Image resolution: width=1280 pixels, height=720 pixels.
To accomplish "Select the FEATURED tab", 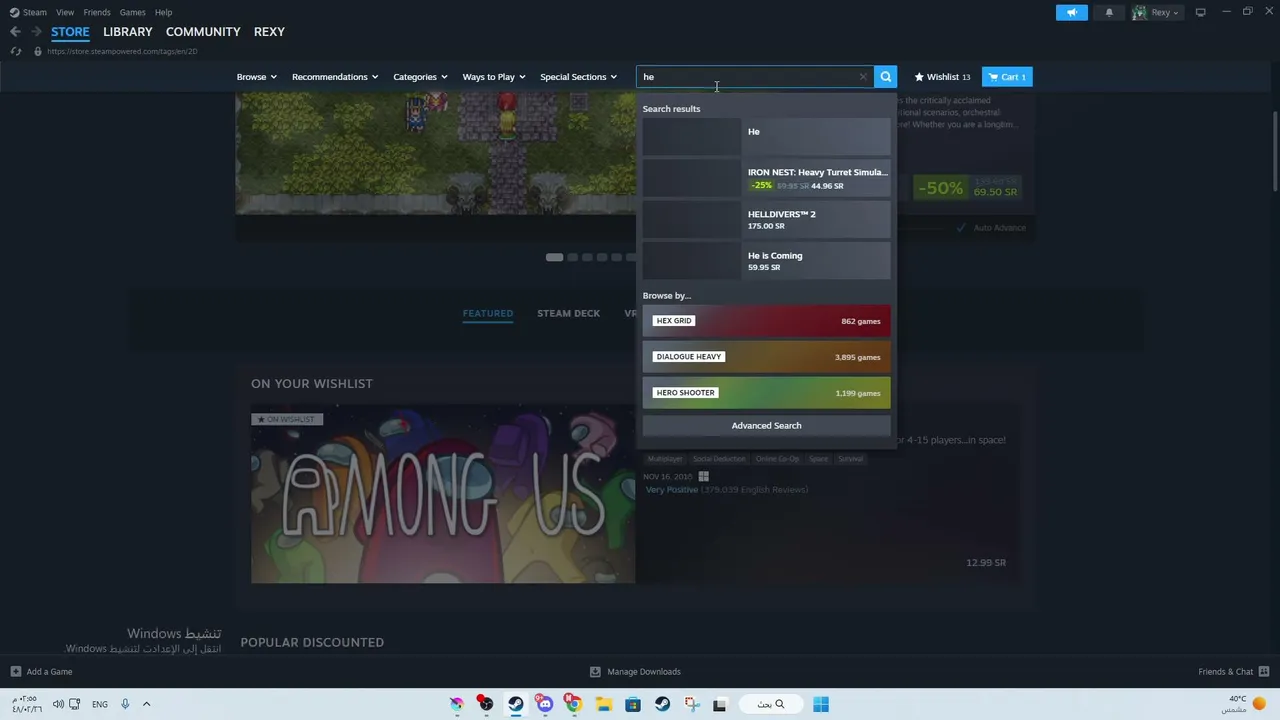I will pos(488,313).
